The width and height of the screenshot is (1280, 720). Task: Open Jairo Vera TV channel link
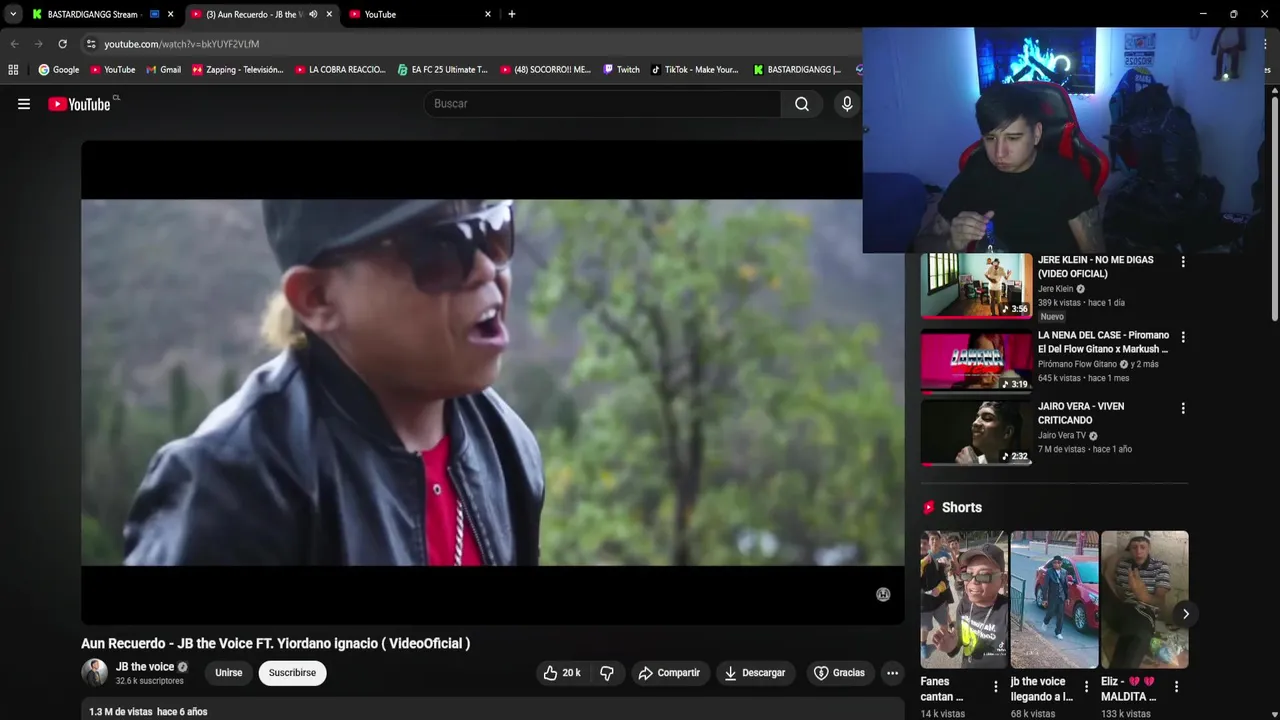pos(1062,435)
